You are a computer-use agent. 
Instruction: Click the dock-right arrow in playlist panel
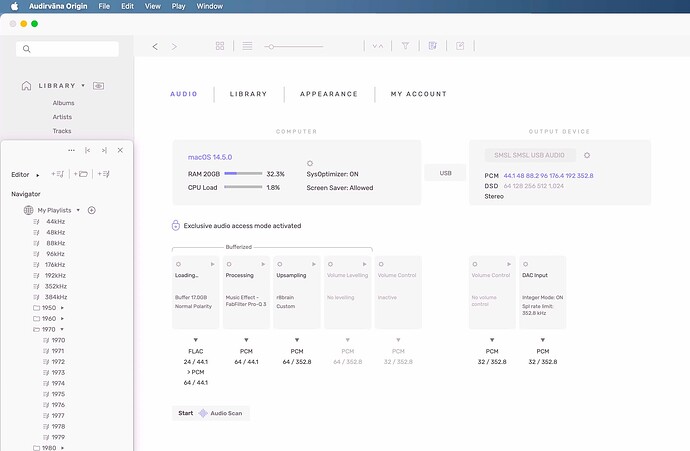click(x=104, y=150)
